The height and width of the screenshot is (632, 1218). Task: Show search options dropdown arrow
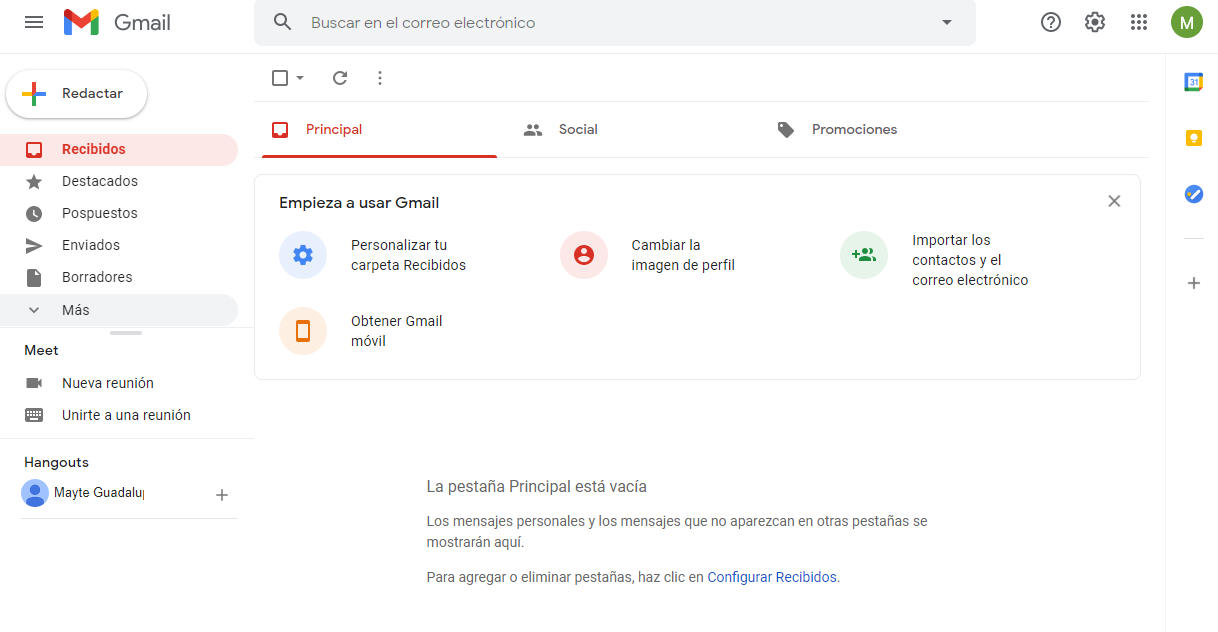pyautogui.click(x=947, y=22)
